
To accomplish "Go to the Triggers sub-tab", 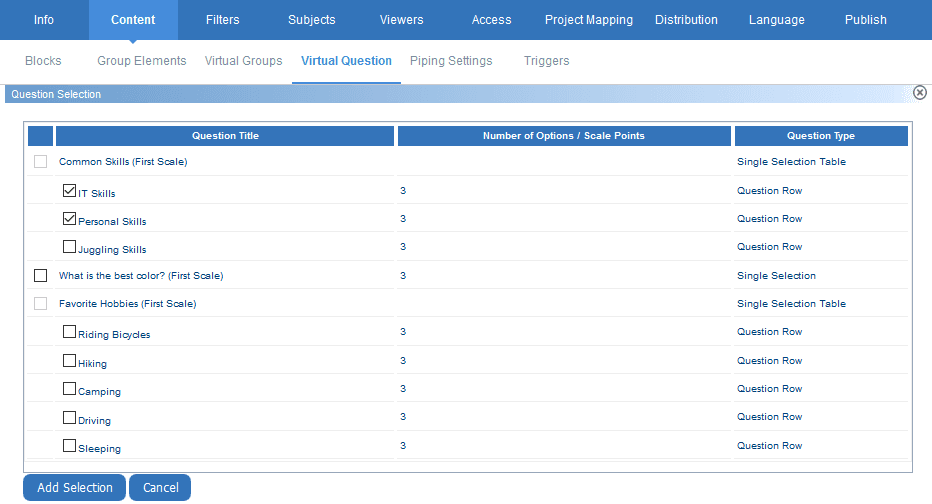I will click(x=546, y=61).
